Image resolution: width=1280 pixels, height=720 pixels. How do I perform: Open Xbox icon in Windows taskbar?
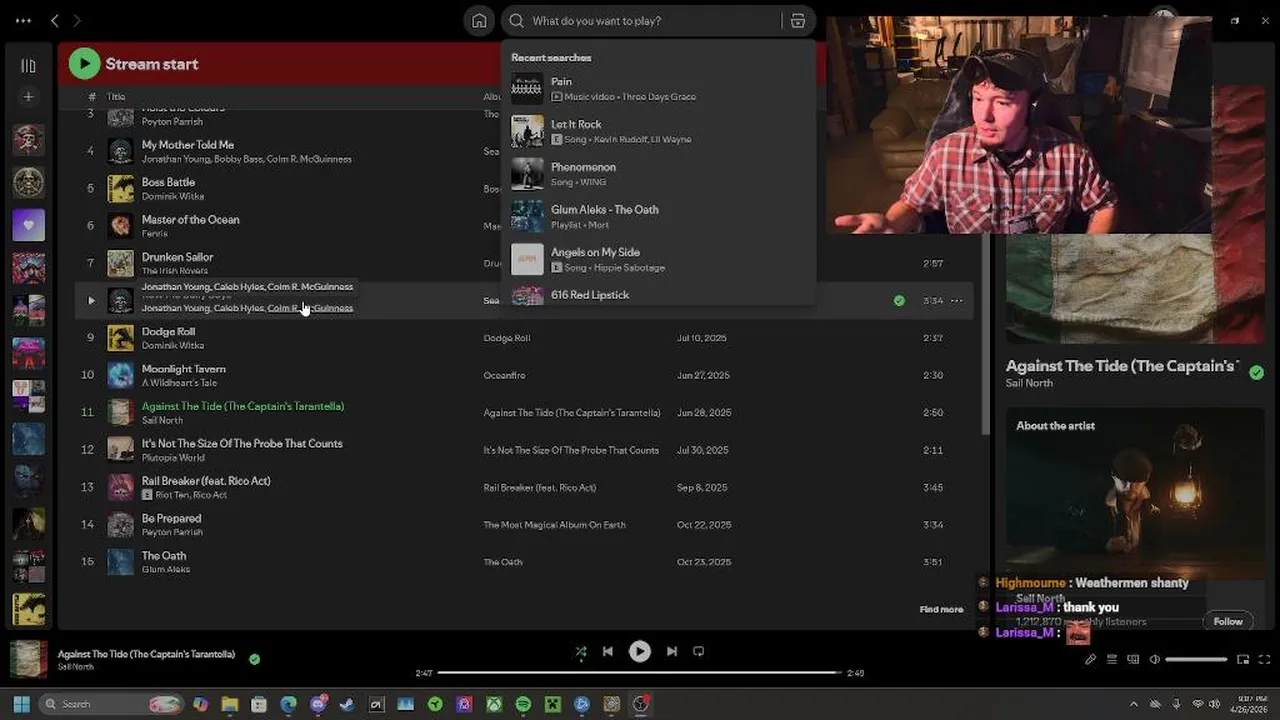coord(494,705)
